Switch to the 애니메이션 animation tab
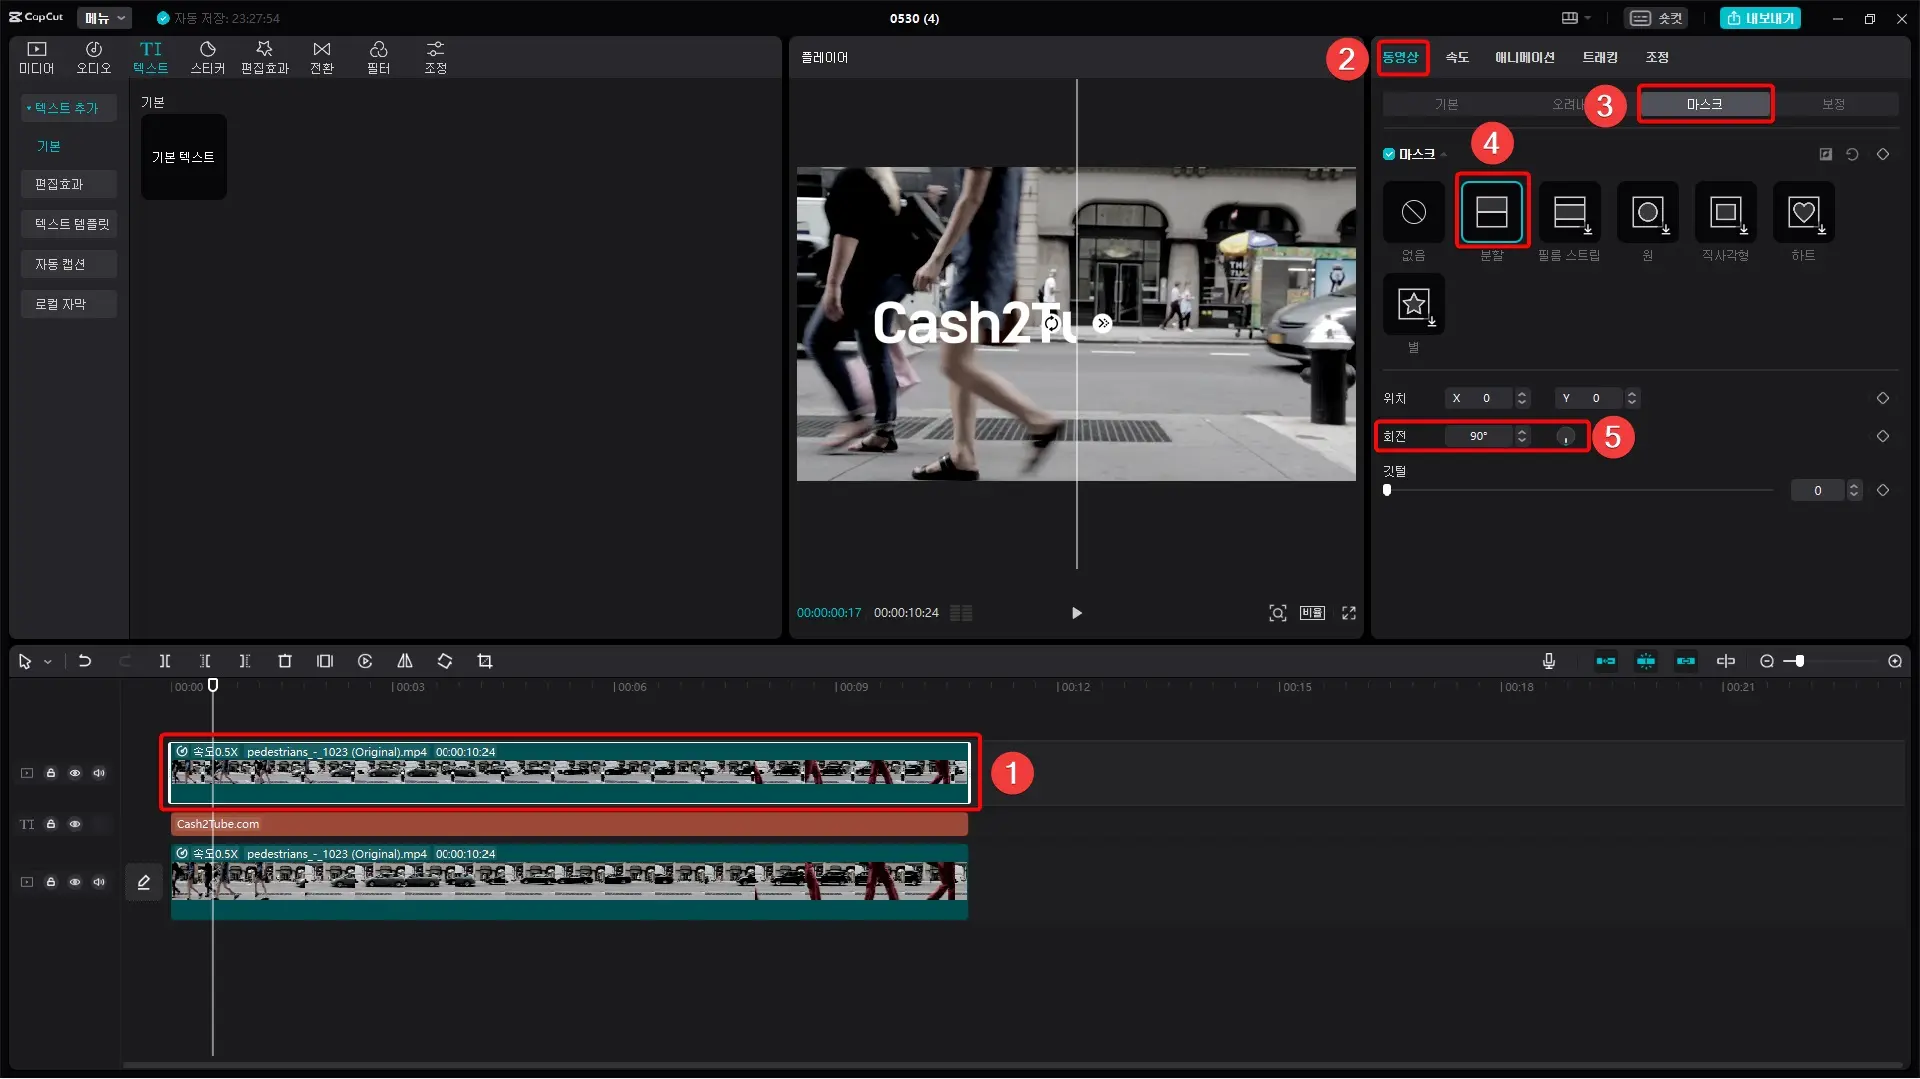This screenshot has width=1920, height=1079. coord(1525,57)
